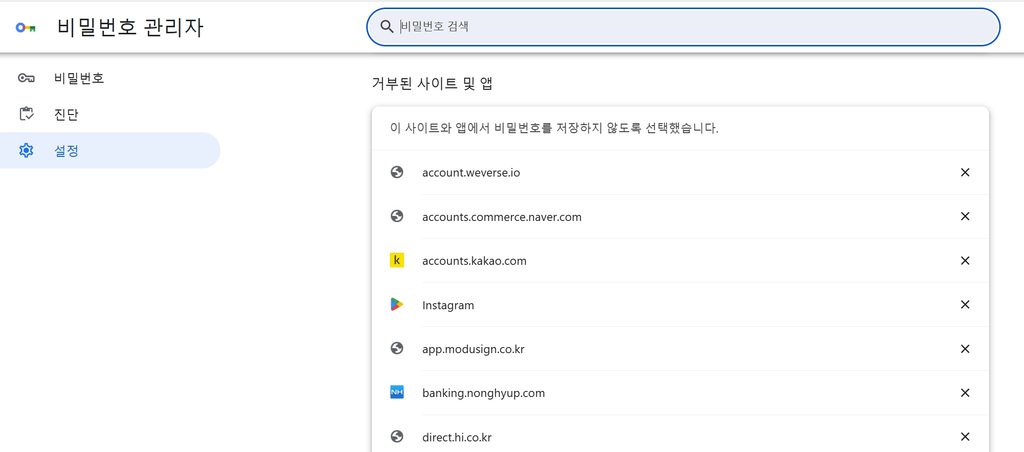This screenshot has width=1024, height=452.
Task: Click the globe icon for app.modusign.co.kr
Action: click(x=396, y=349)
